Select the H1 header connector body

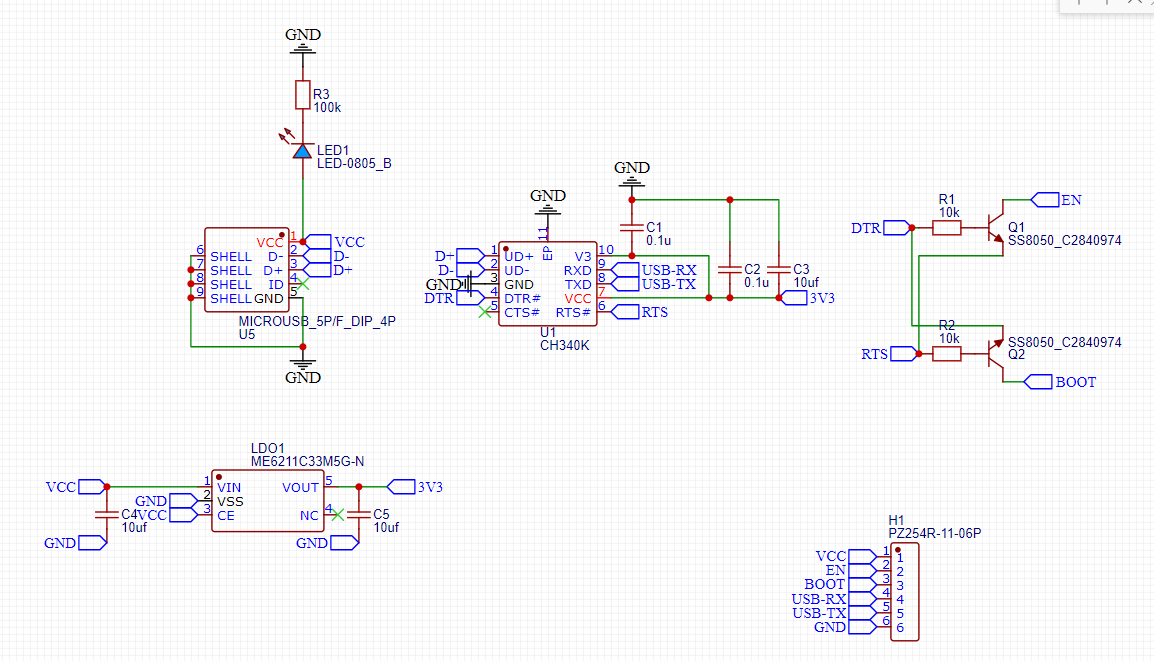[x=904, y=592]
